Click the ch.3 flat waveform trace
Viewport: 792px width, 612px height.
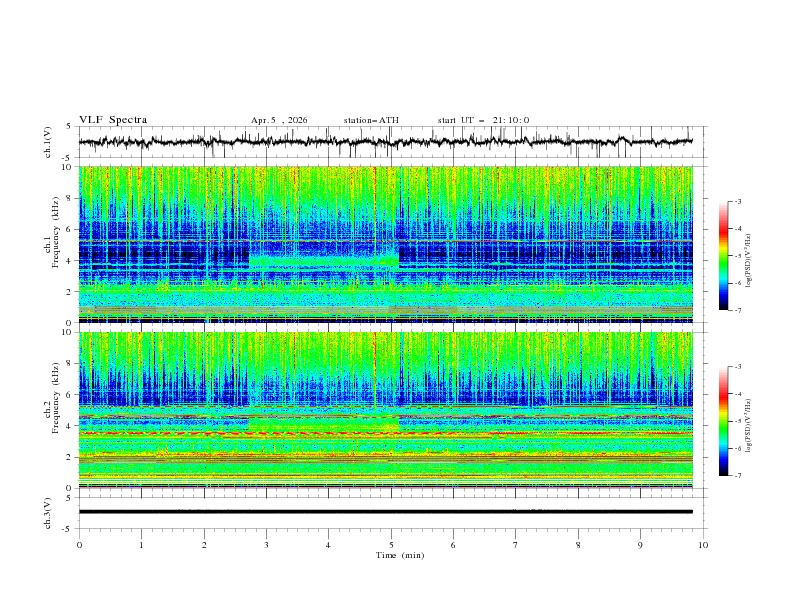coord(386,512)
